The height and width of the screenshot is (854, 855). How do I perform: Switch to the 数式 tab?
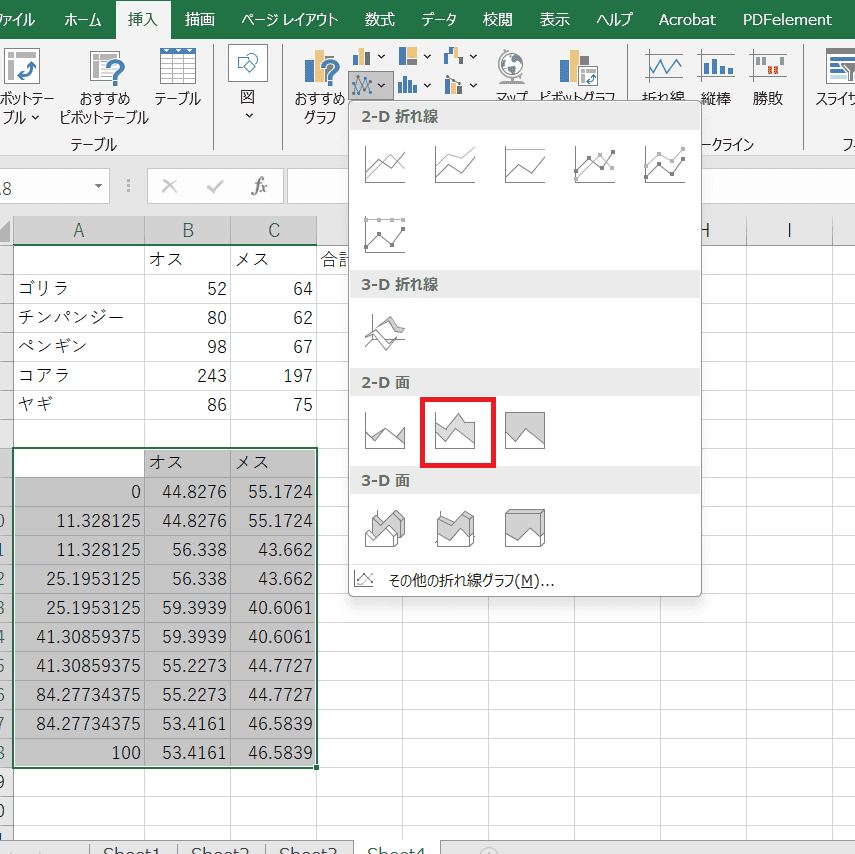click(x=380, y=20)
